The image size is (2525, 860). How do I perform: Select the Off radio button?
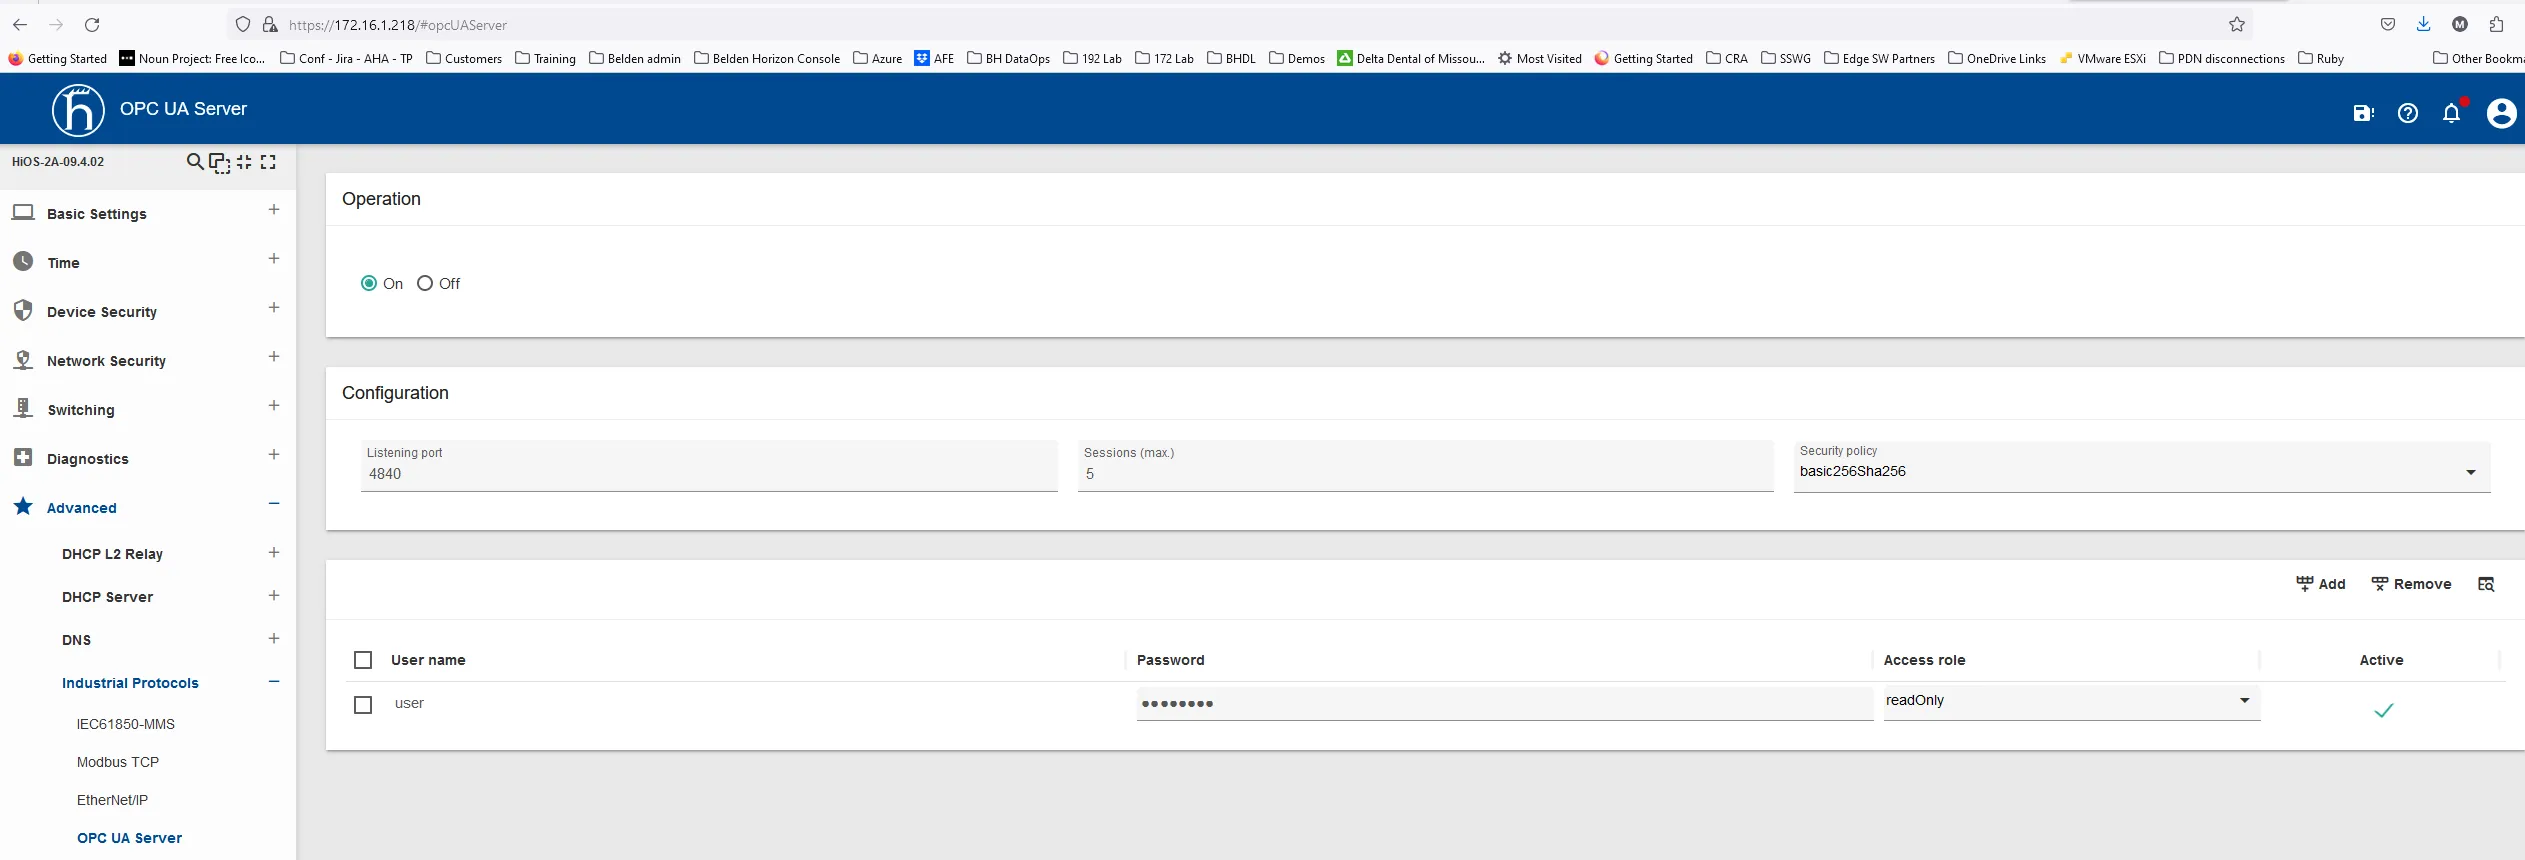pos(425,283)
